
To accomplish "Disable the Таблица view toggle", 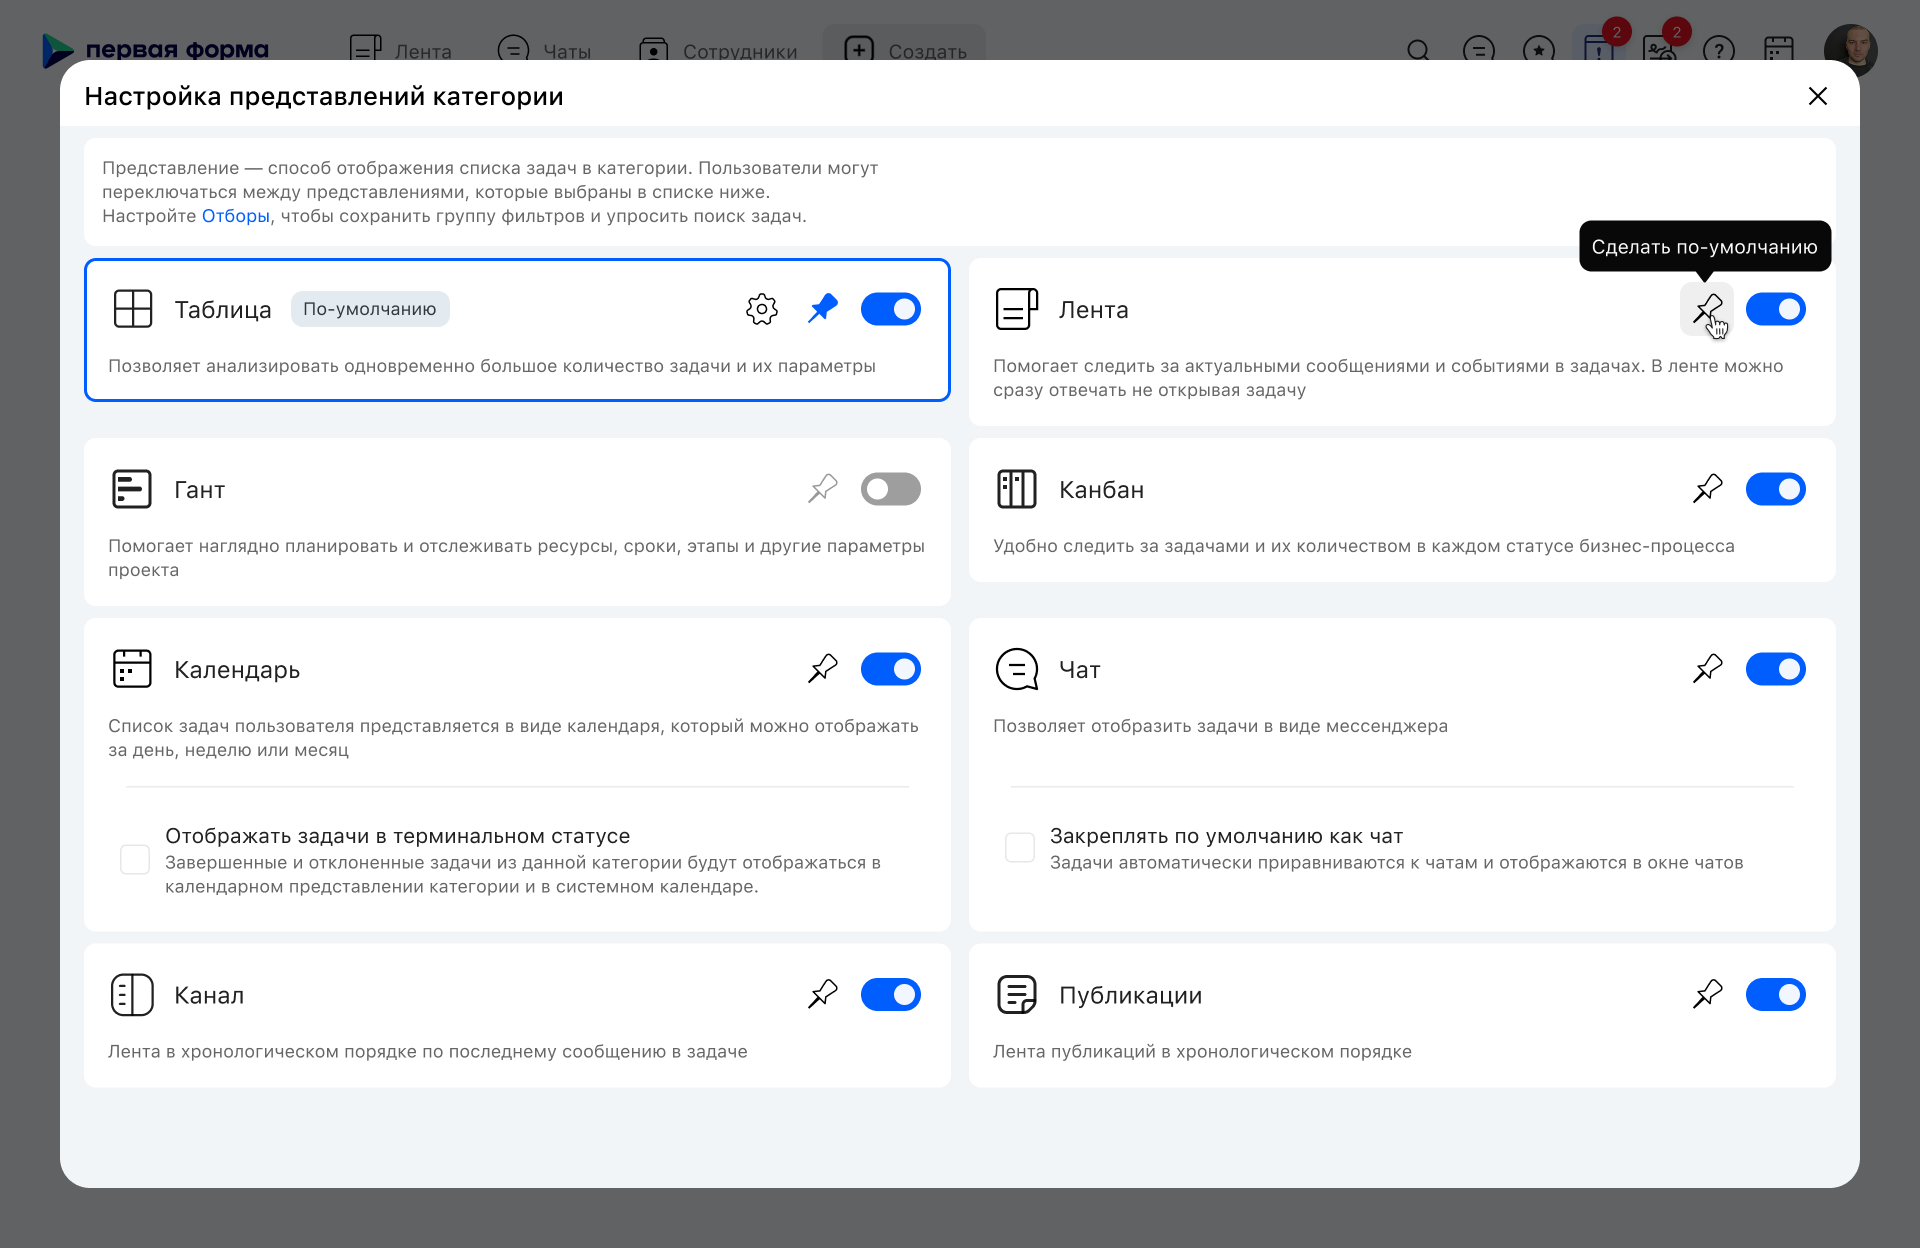I will point(890,309).
